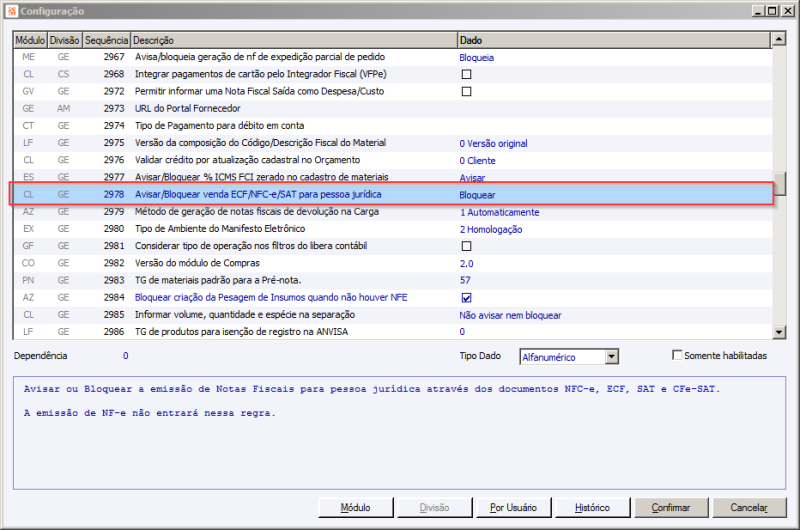Click the 'Não avisar nem bloquear' value
The width and height of the screenshot is (800, 530).
click(510, 316)
